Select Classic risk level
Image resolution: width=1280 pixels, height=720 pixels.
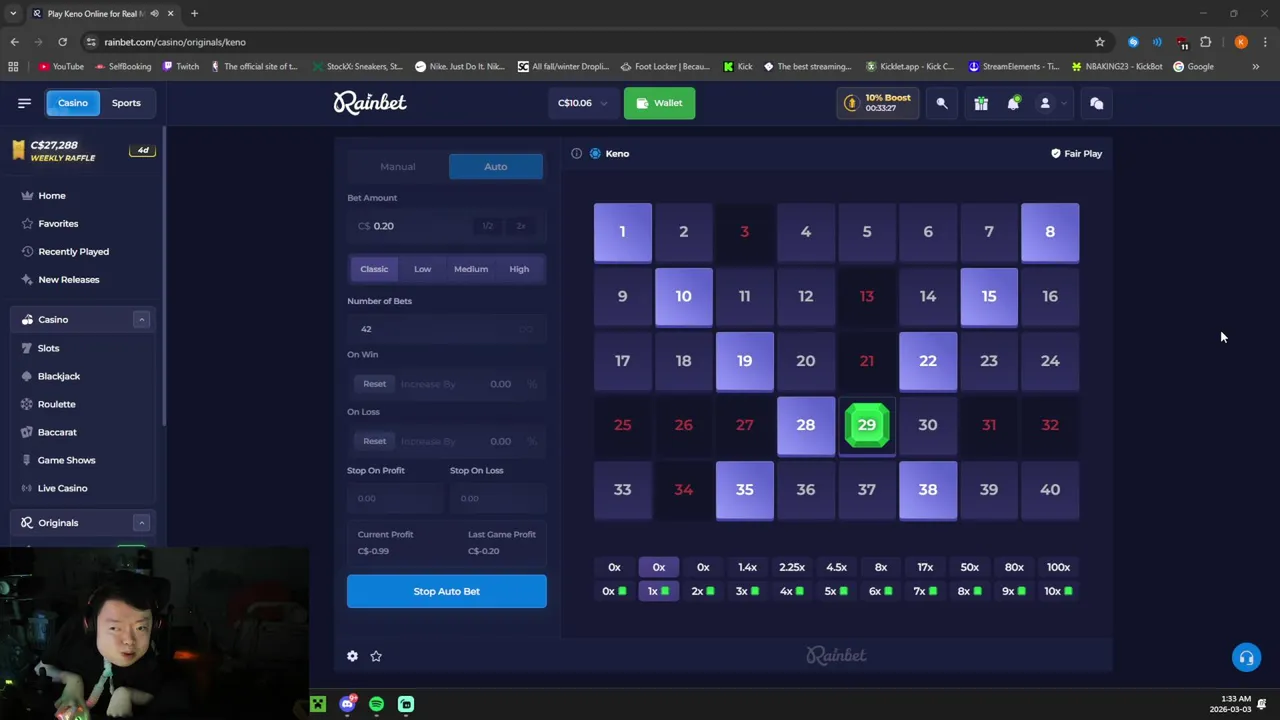click(374, 269)
